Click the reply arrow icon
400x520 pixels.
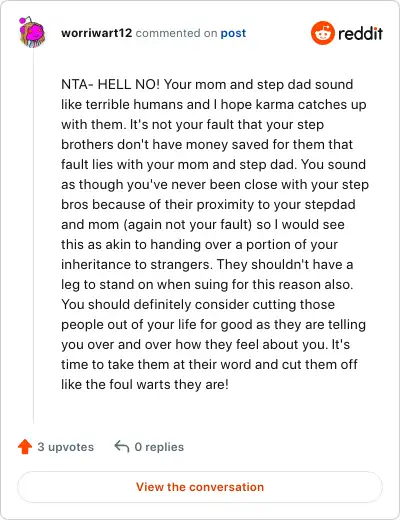pos(122,447)
